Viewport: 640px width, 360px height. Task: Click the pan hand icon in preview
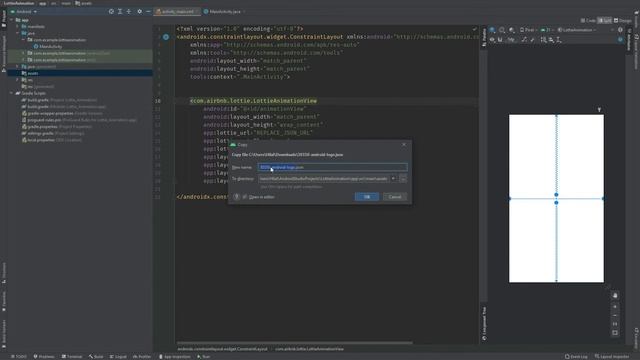click(615, 295)
